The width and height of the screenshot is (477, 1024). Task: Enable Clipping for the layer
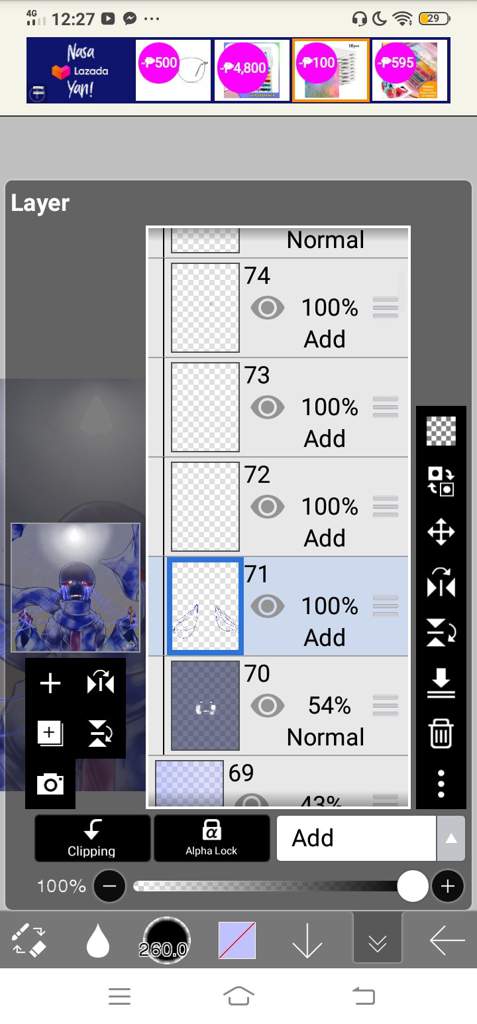point(92,838)
